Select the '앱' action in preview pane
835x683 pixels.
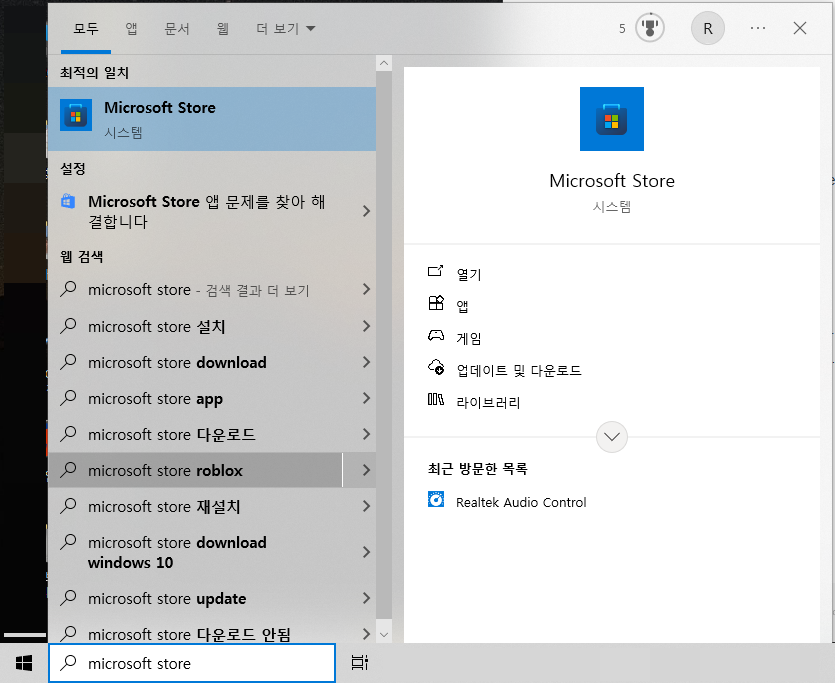click(462, 306)
